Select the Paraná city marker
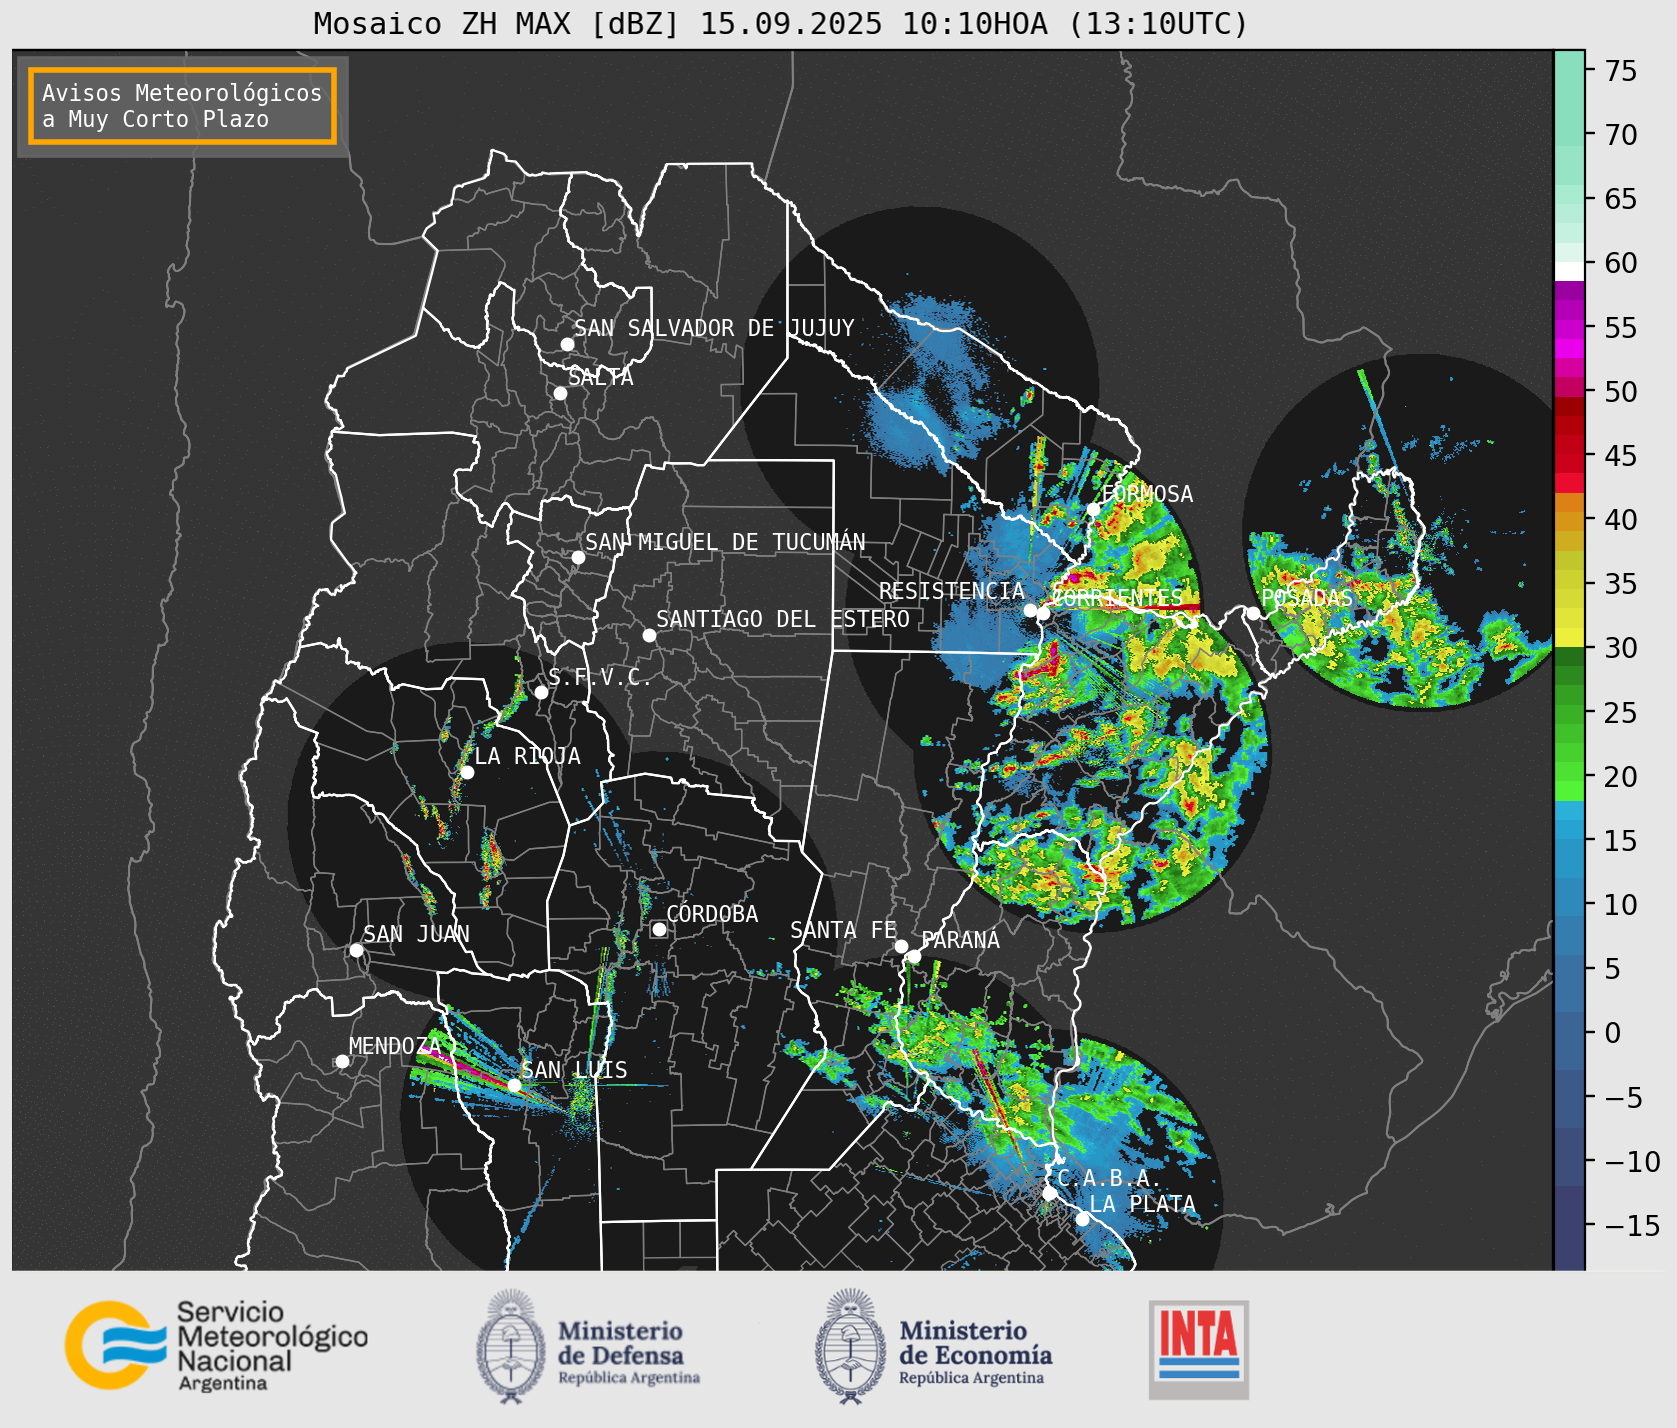 [914, 957]
